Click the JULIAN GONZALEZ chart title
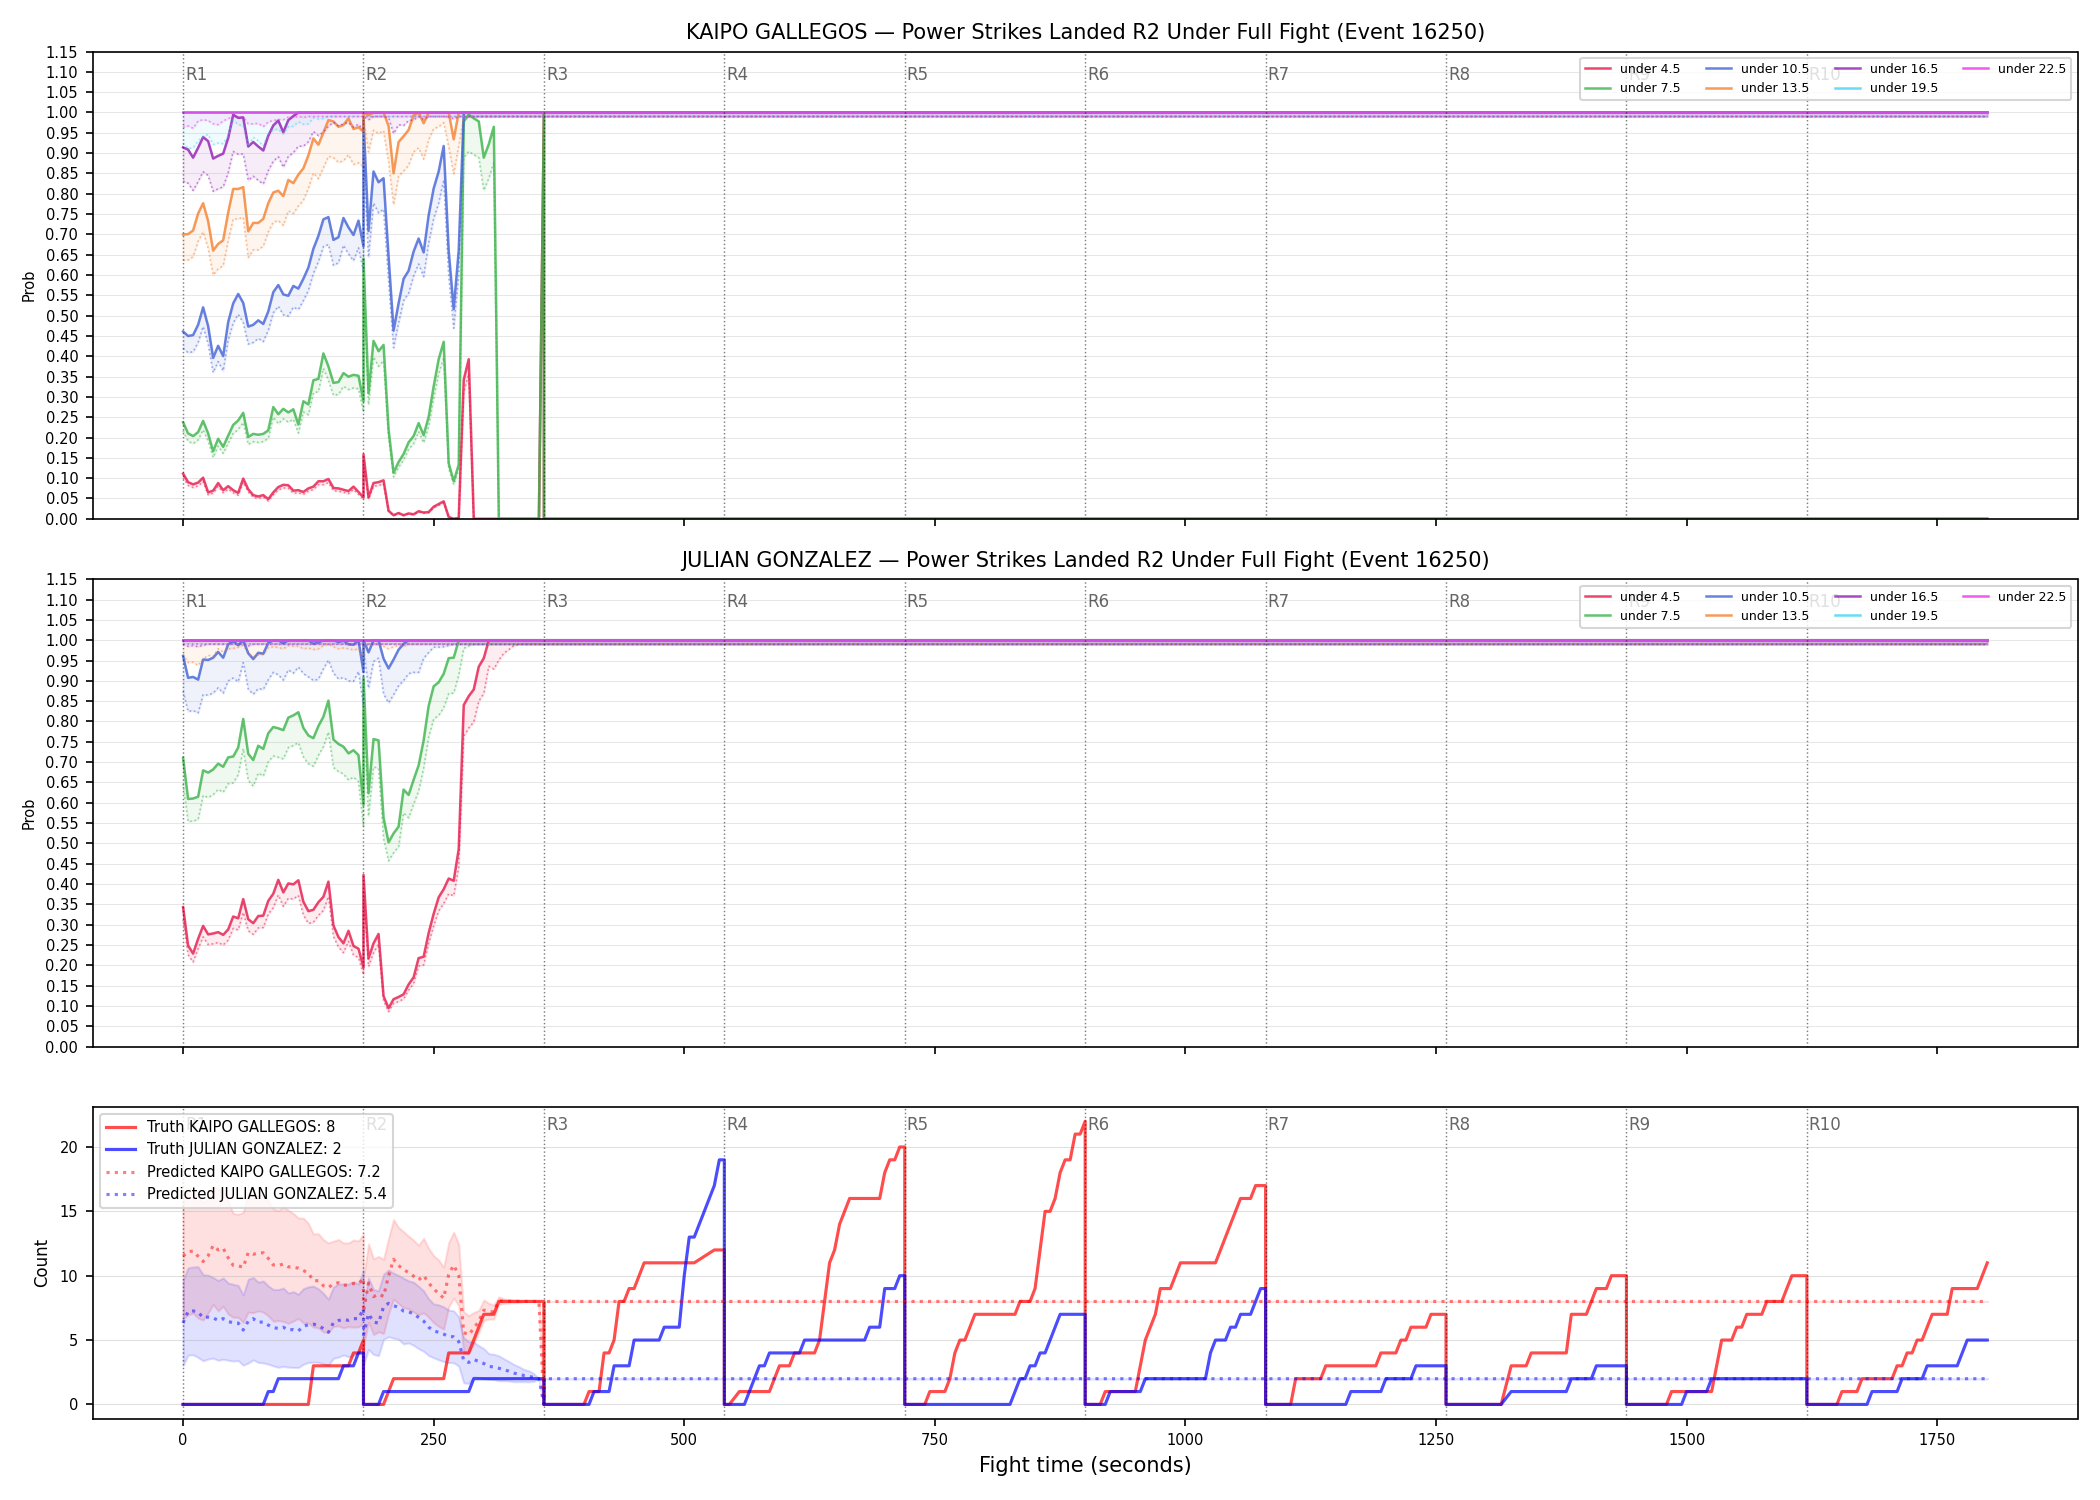Viewport: 2100px width, 1500px height. pyautogui.click(x=1085, y=560)
